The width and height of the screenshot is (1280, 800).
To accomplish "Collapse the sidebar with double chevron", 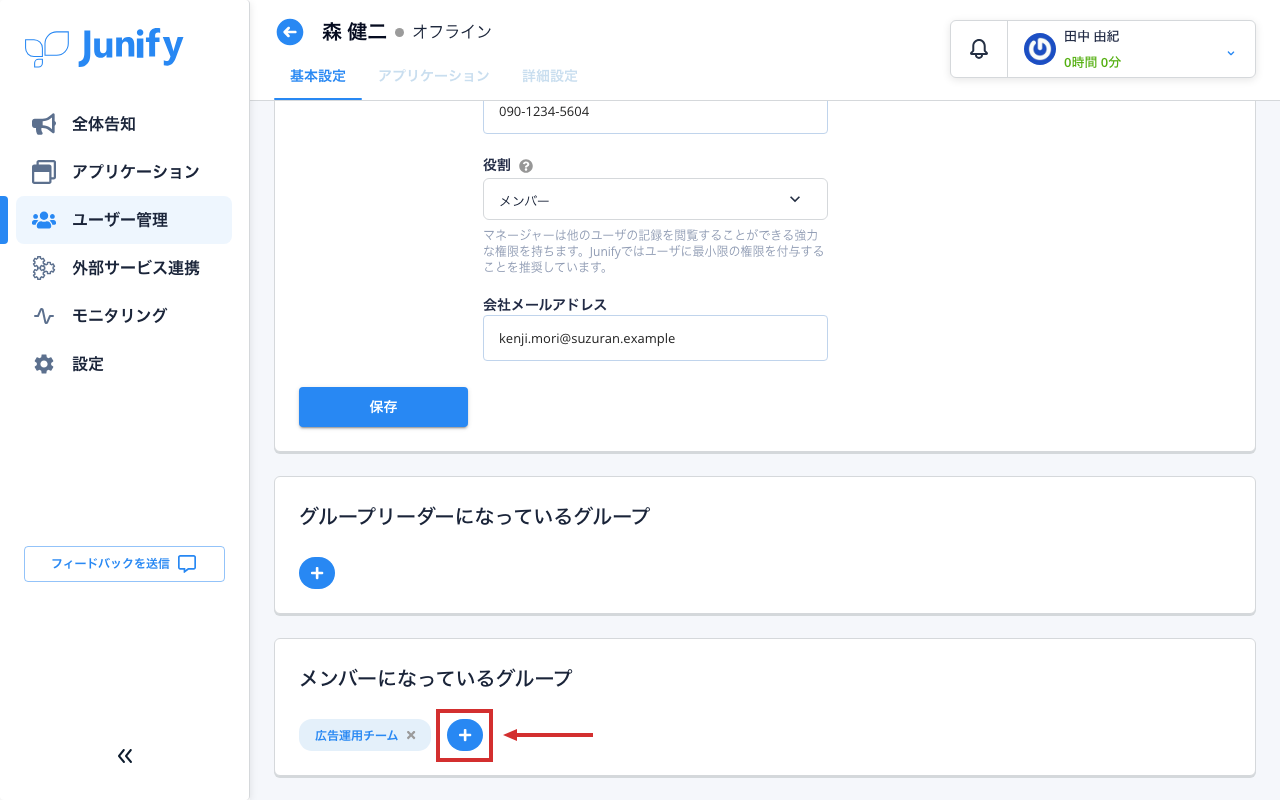I will pyautogui.click(x=125, y=756).
